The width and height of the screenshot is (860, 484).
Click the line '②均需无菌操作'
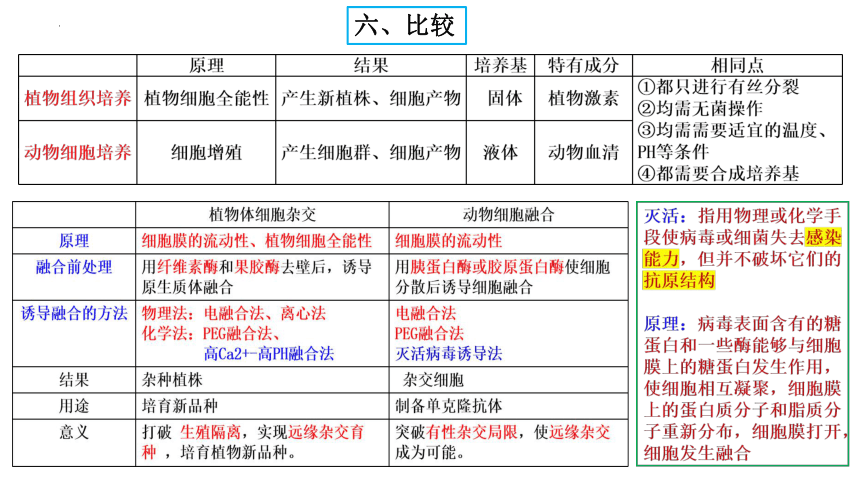pyautogui.click(x=700, y=108)
